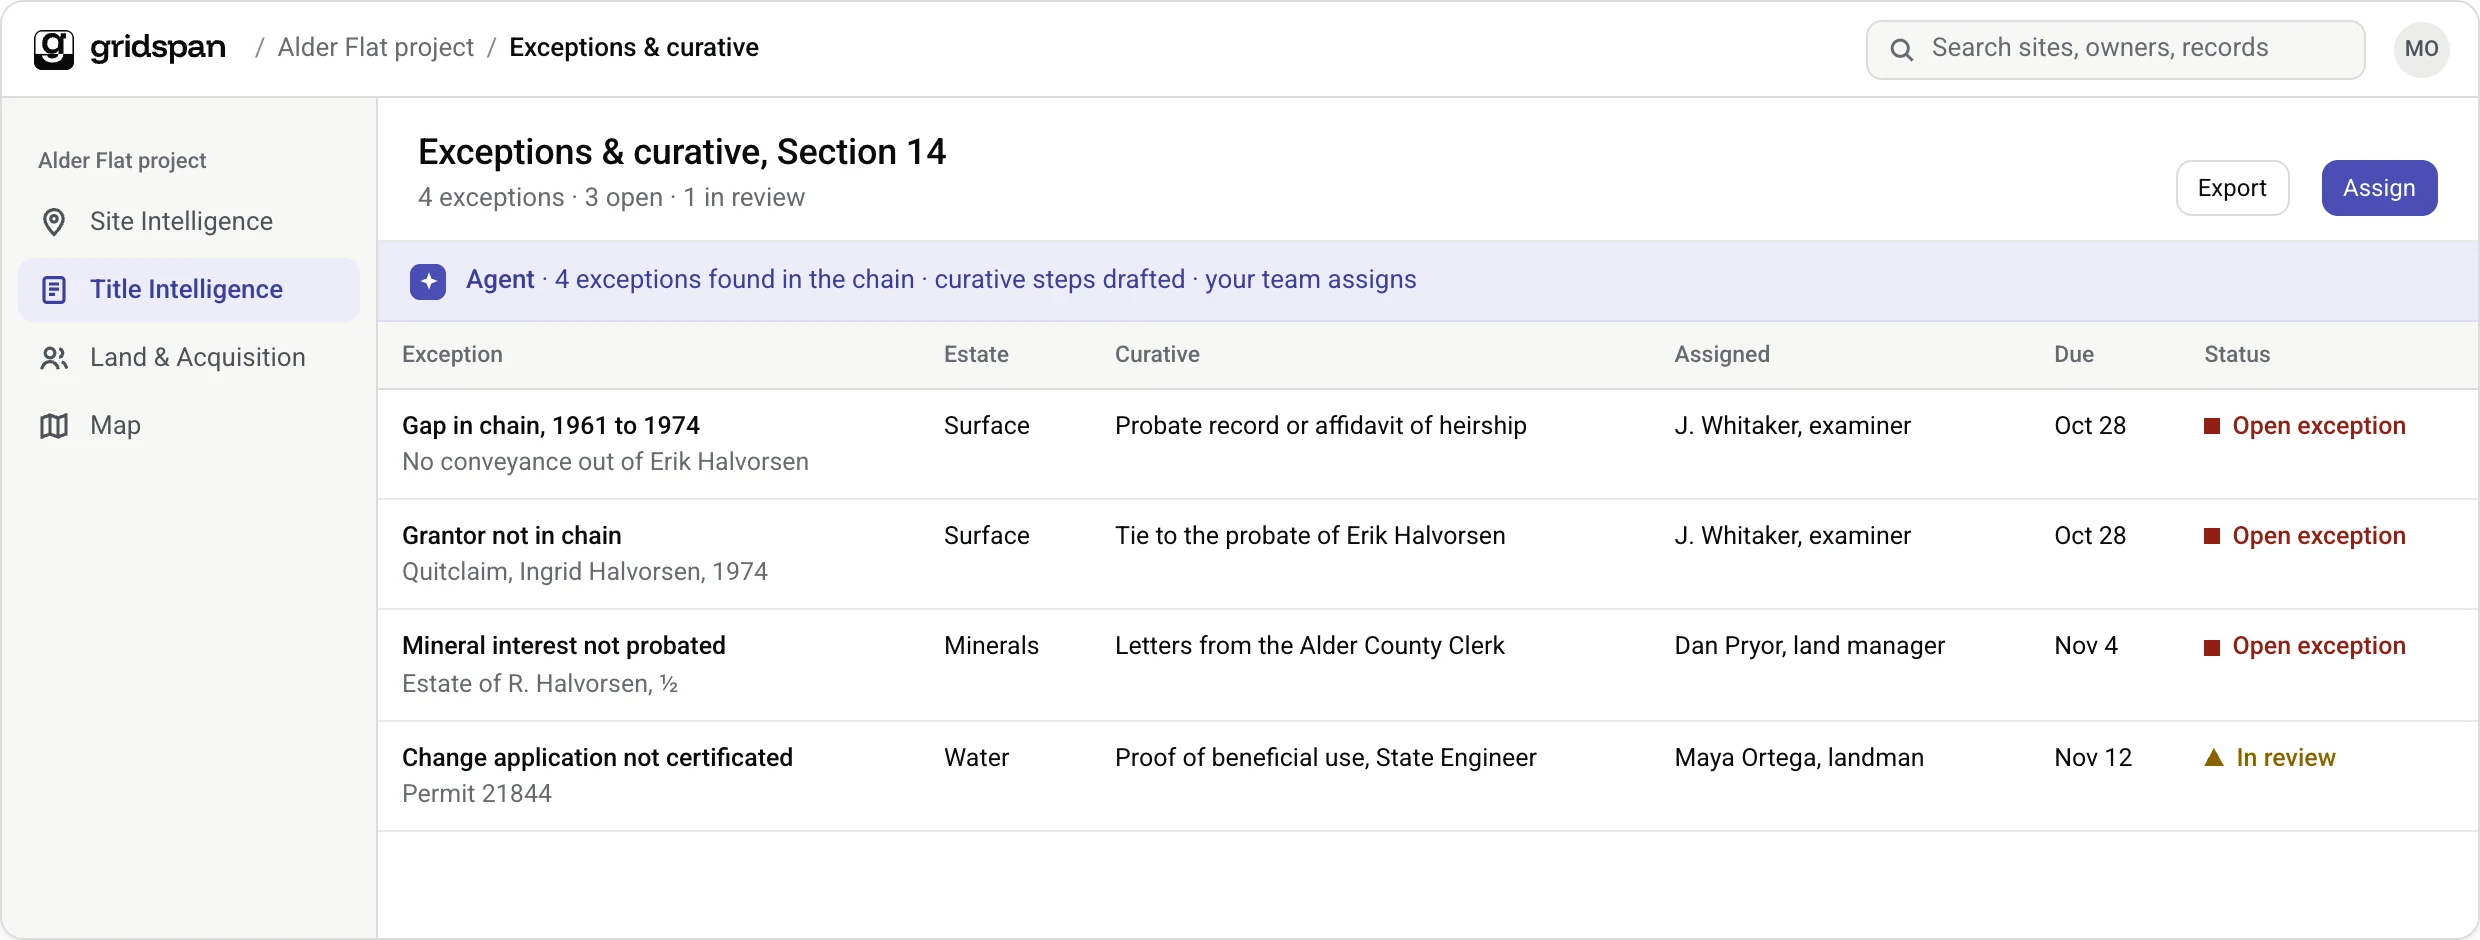Click the Site Intelligence pin icon
Viewport: 2480px width, 940px height.
click(x=54, y=222)
